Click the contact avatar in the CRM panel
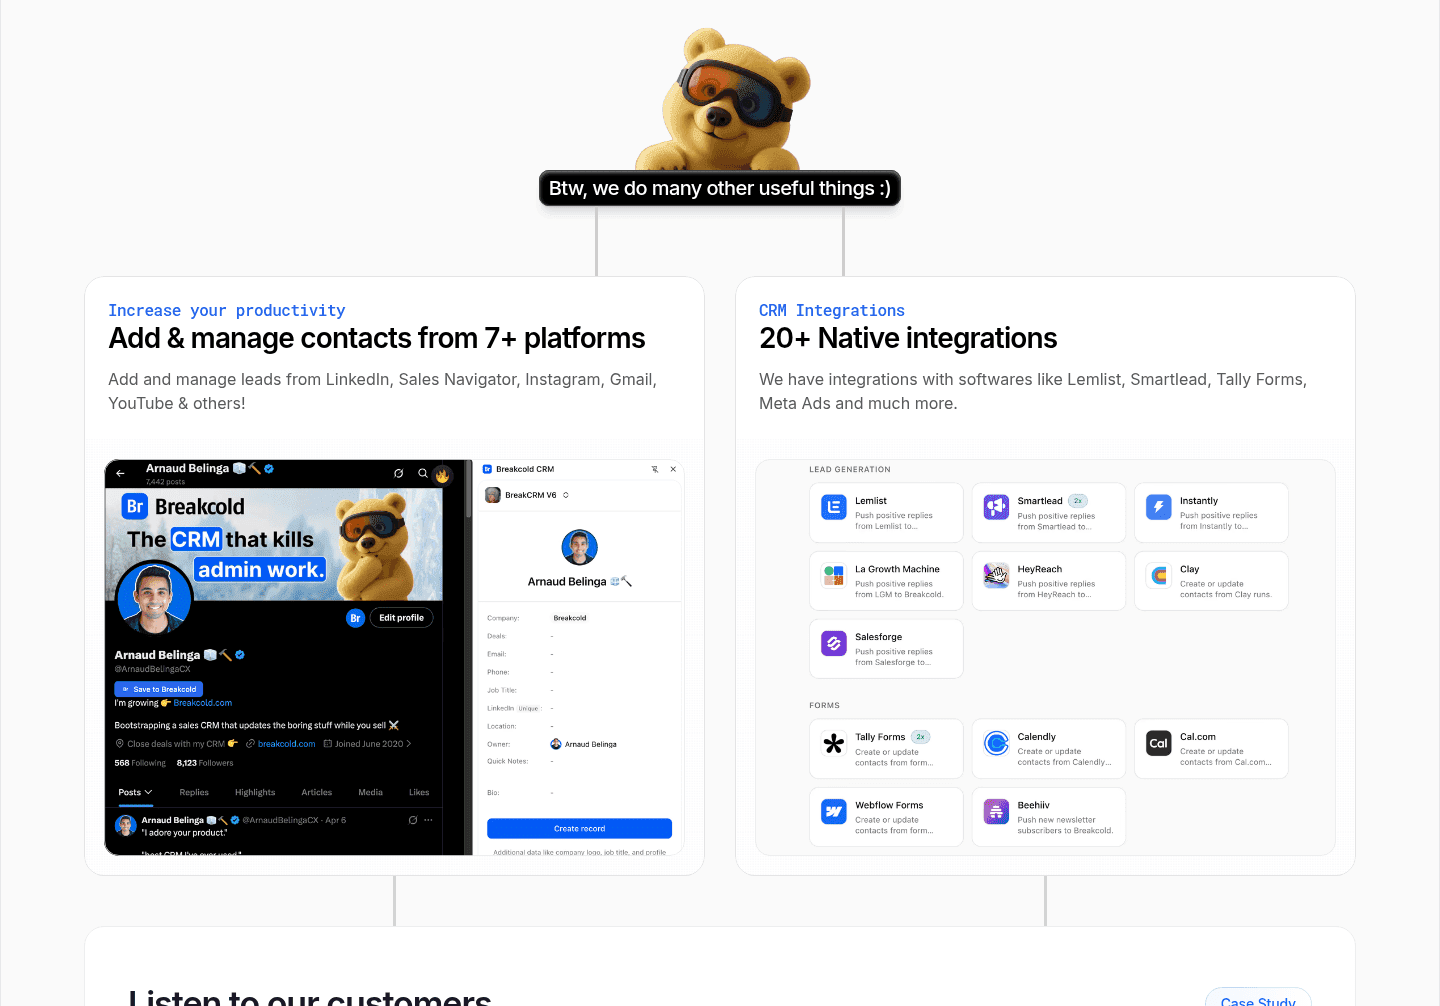1440x1006 pixels. [x=579, y=547]
